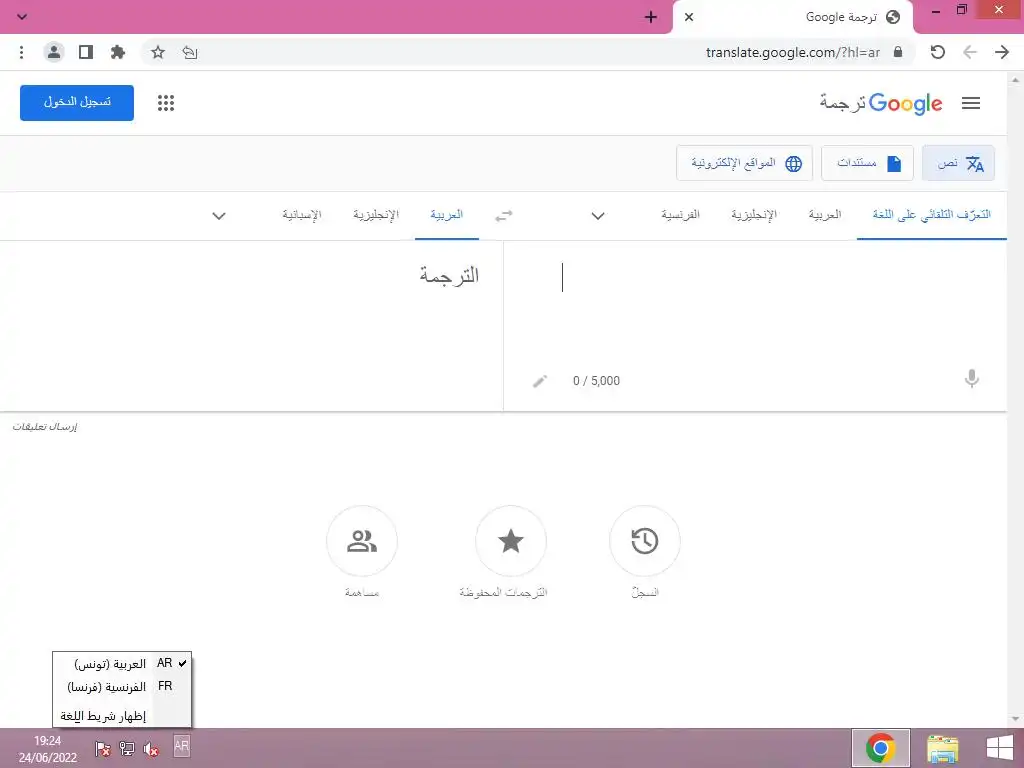Select العربية (تونس) AR input language

coord(122,664)
